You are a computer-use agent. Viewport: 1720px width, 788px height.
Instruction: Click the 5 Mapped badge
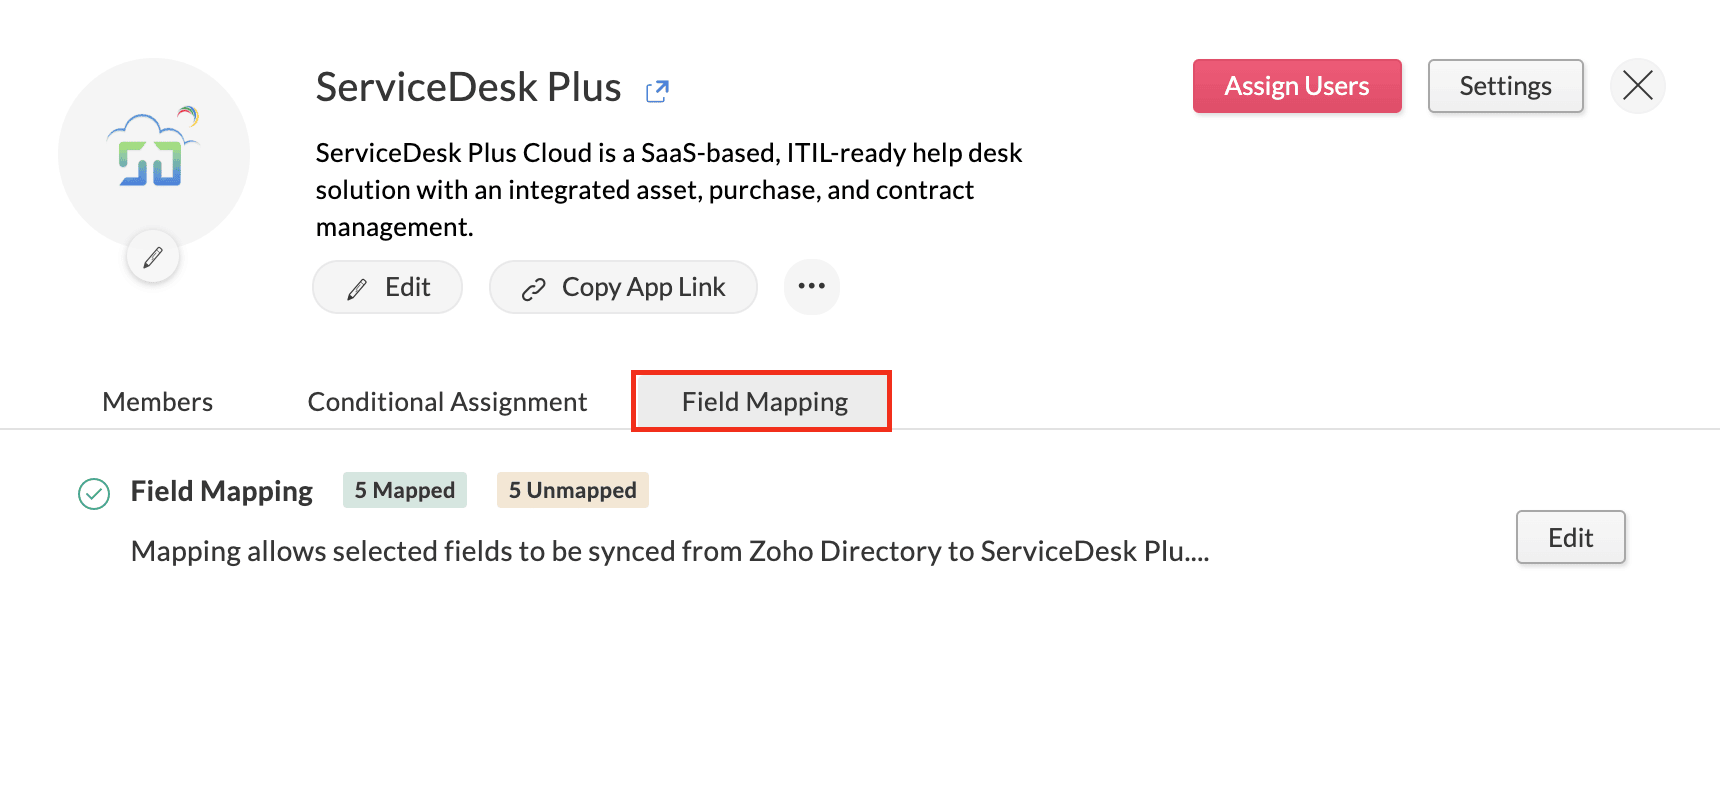coord(405,490)
